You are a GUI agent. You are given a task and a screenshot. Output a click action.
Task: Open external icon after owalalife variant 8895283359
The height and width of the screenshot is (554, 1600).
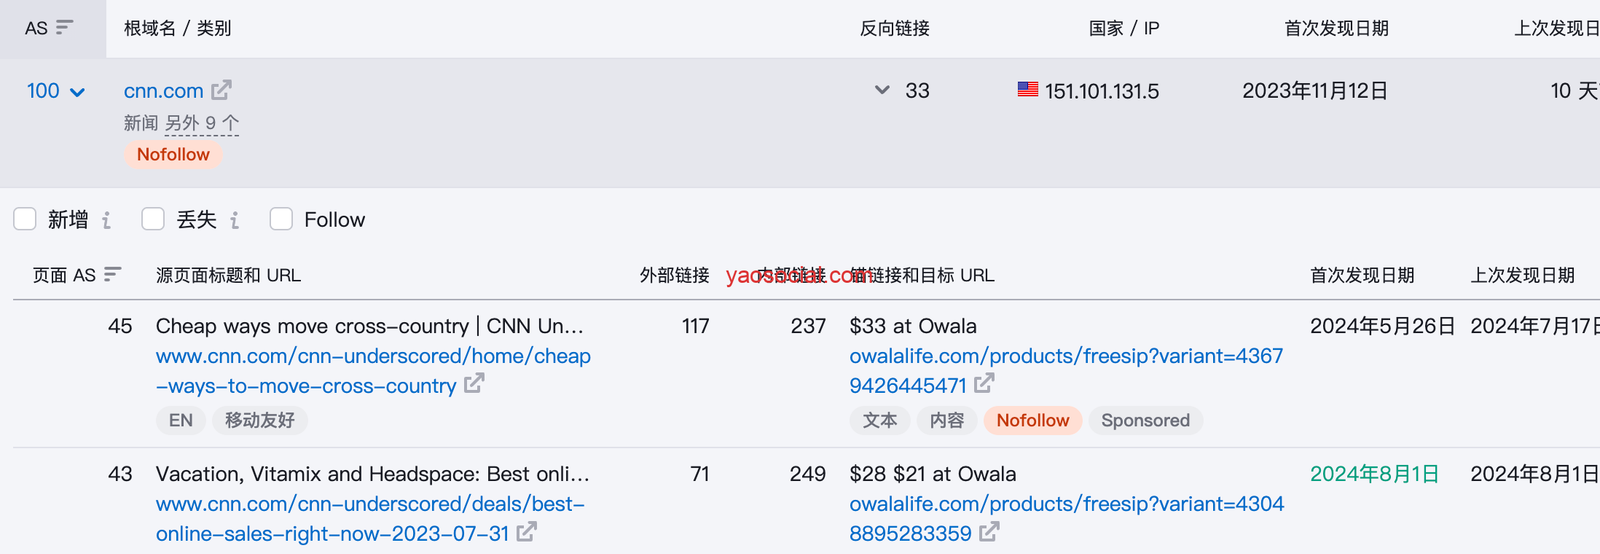tap(989, 532)
